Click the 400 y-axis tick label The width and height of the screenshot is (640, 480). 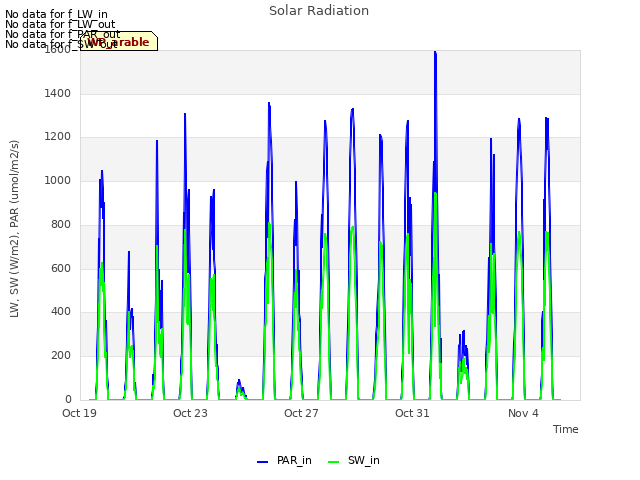coord(61,312)
